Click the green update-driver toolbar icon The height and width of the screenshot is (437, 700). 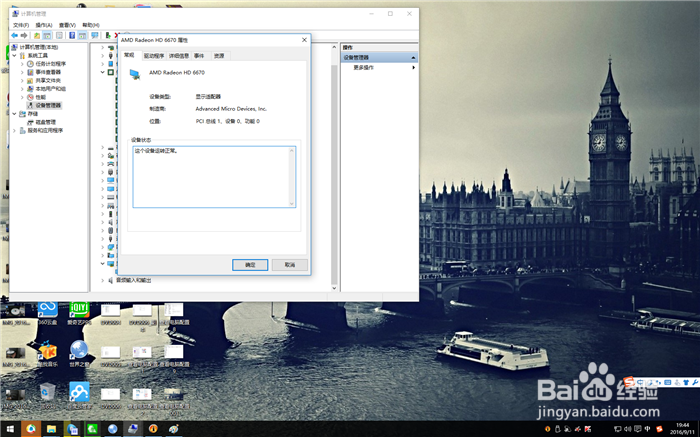pos(108,35)
